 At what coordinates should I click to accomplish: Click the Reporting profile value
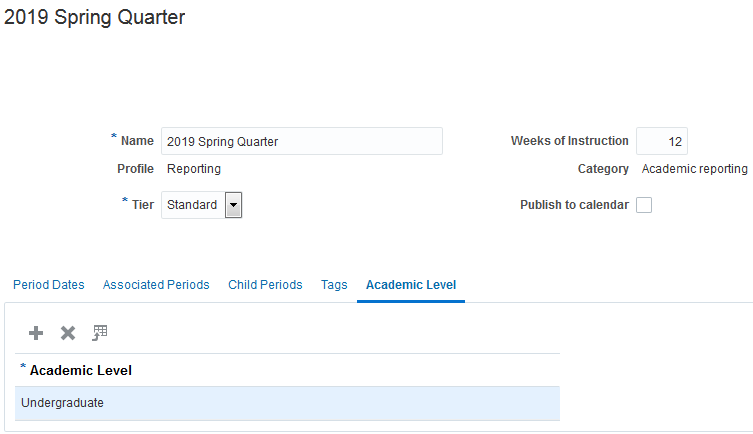[x=194, y=169]
